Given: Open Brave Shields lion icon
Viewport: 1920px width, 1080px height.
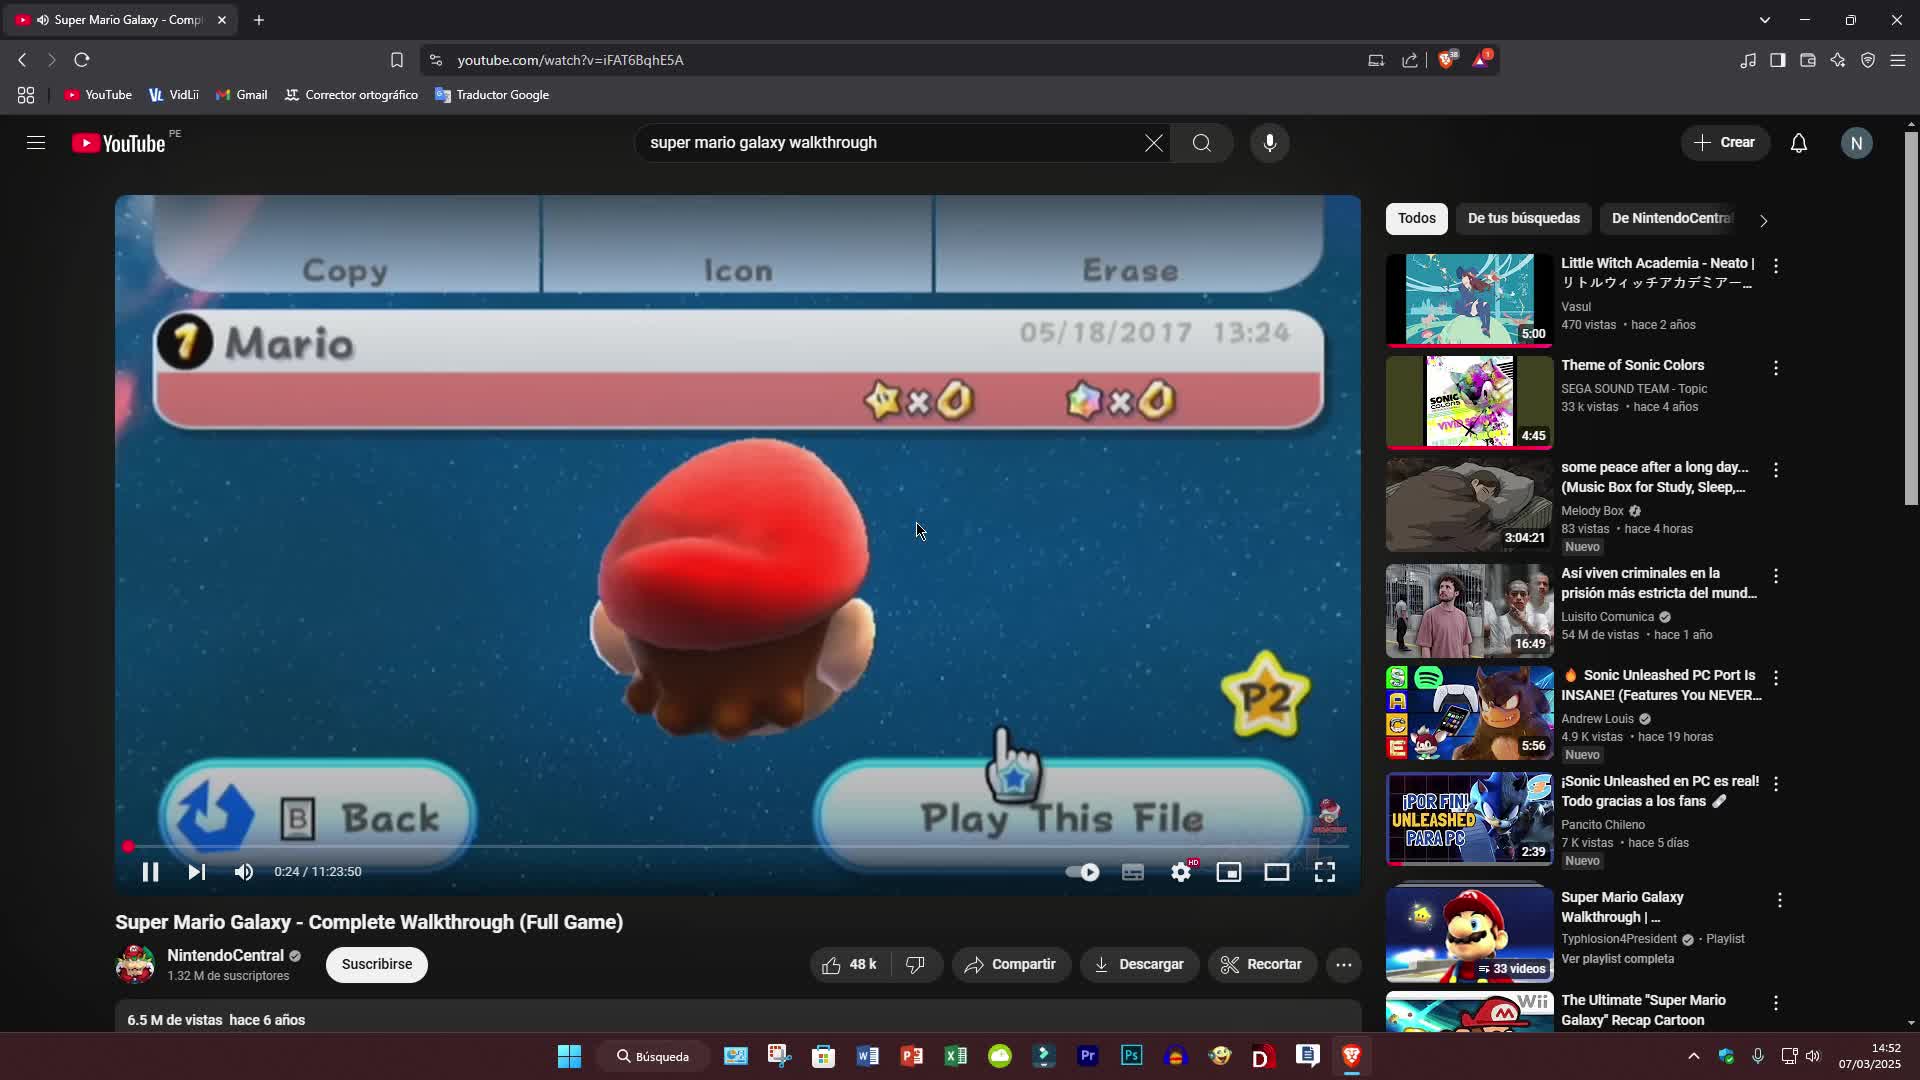Looking at the screenshot, I should (x=1447, y=60).
